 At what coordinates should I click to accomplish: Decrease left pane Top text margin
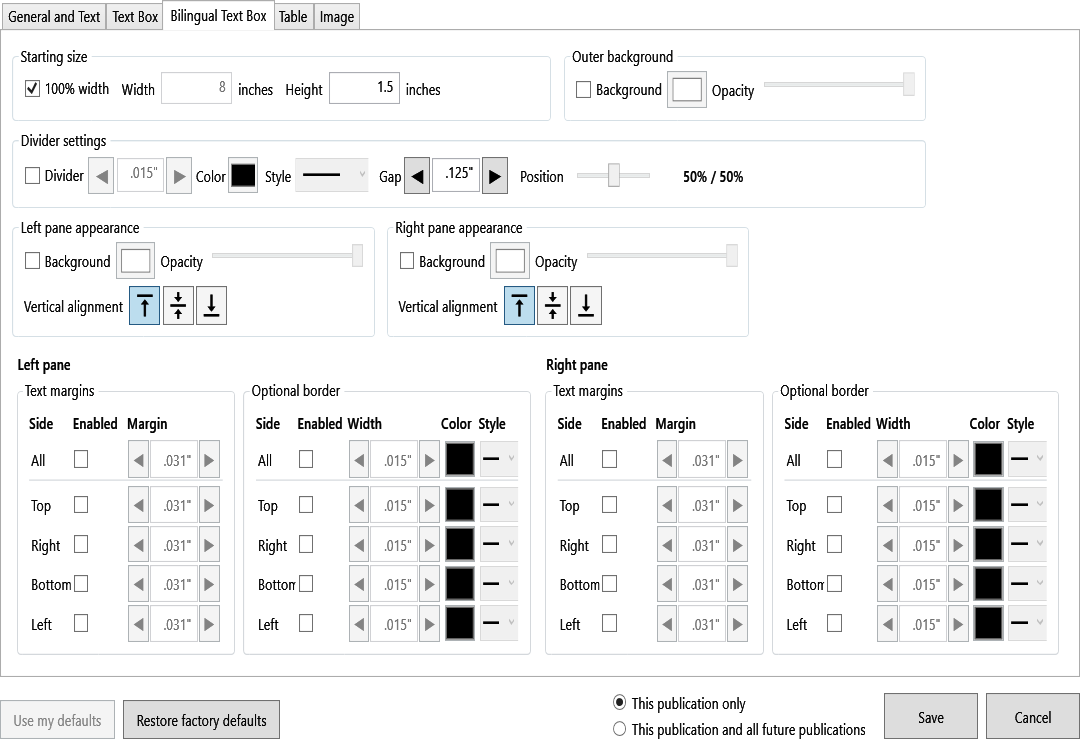[138, 505]
